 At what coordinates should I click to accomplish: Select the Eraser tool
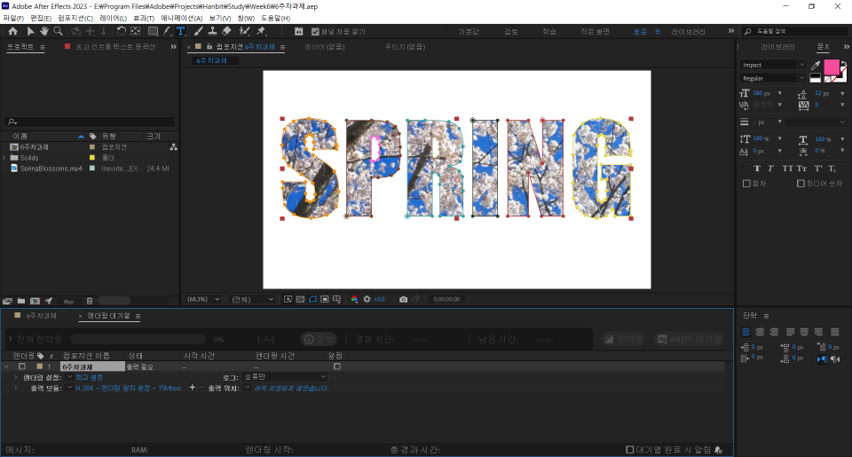pyautogui.click(x=227, y=32)
